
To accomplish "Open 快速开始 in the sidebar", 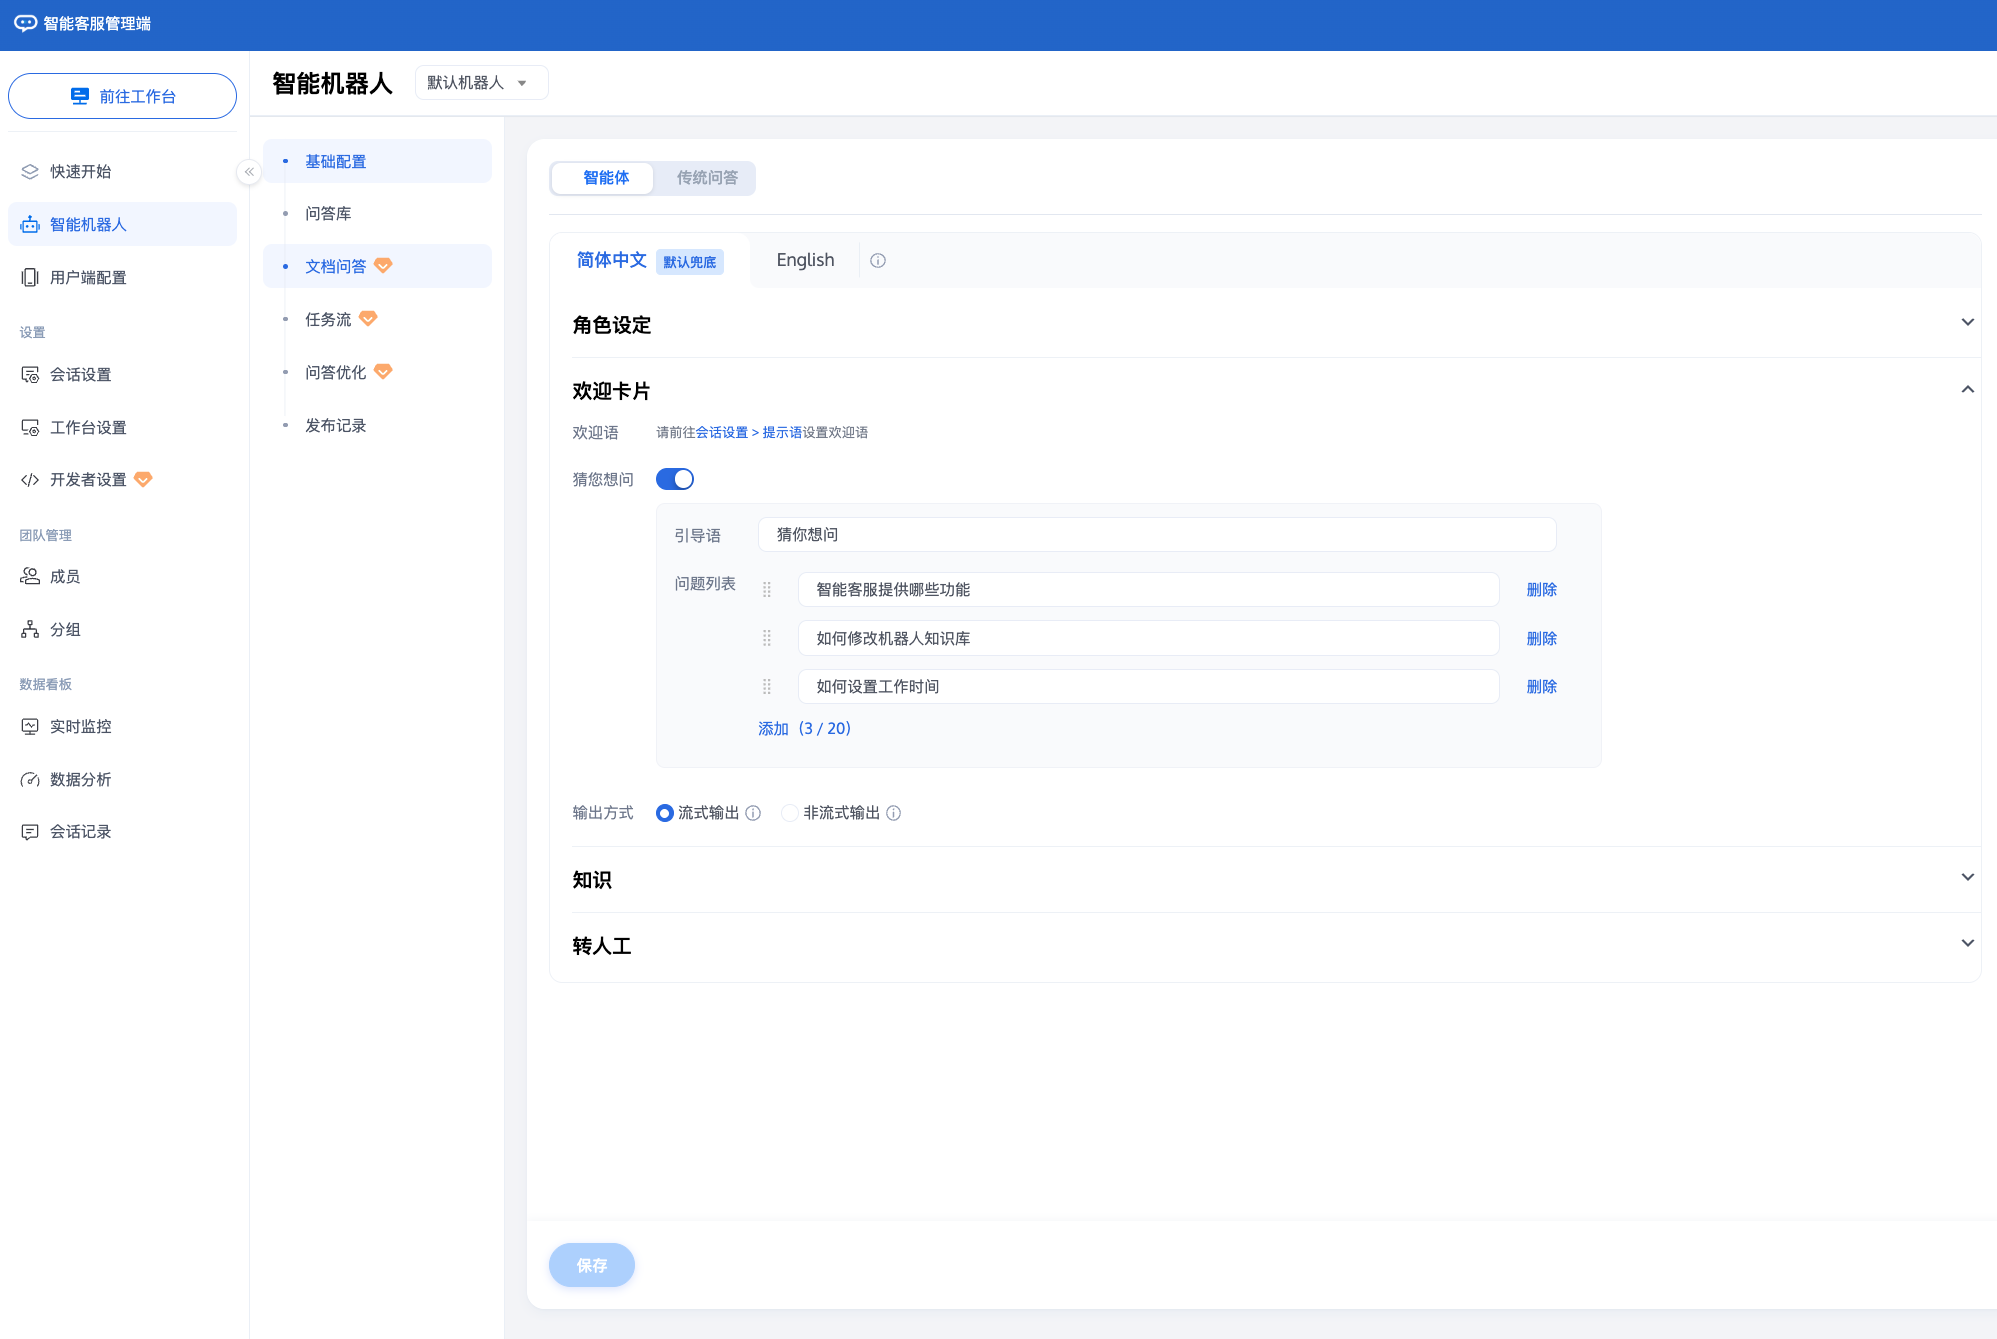I will coord(80,172).
